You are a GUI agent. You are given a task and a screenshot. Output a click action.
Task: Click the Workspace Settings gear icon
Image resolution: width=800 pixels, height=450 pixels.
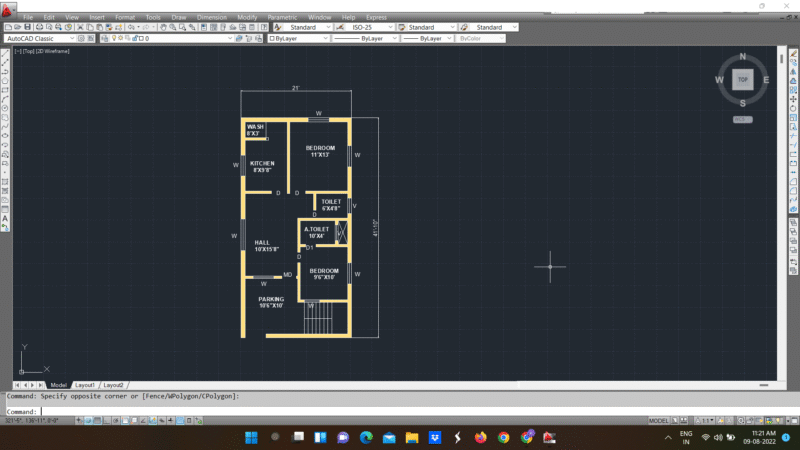click(81, 38)
